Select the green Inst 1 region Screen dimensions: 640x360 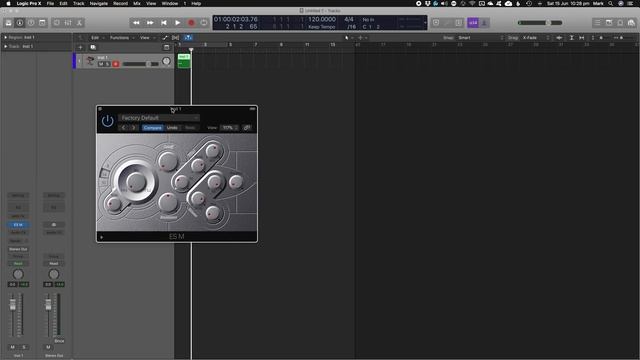184,61
